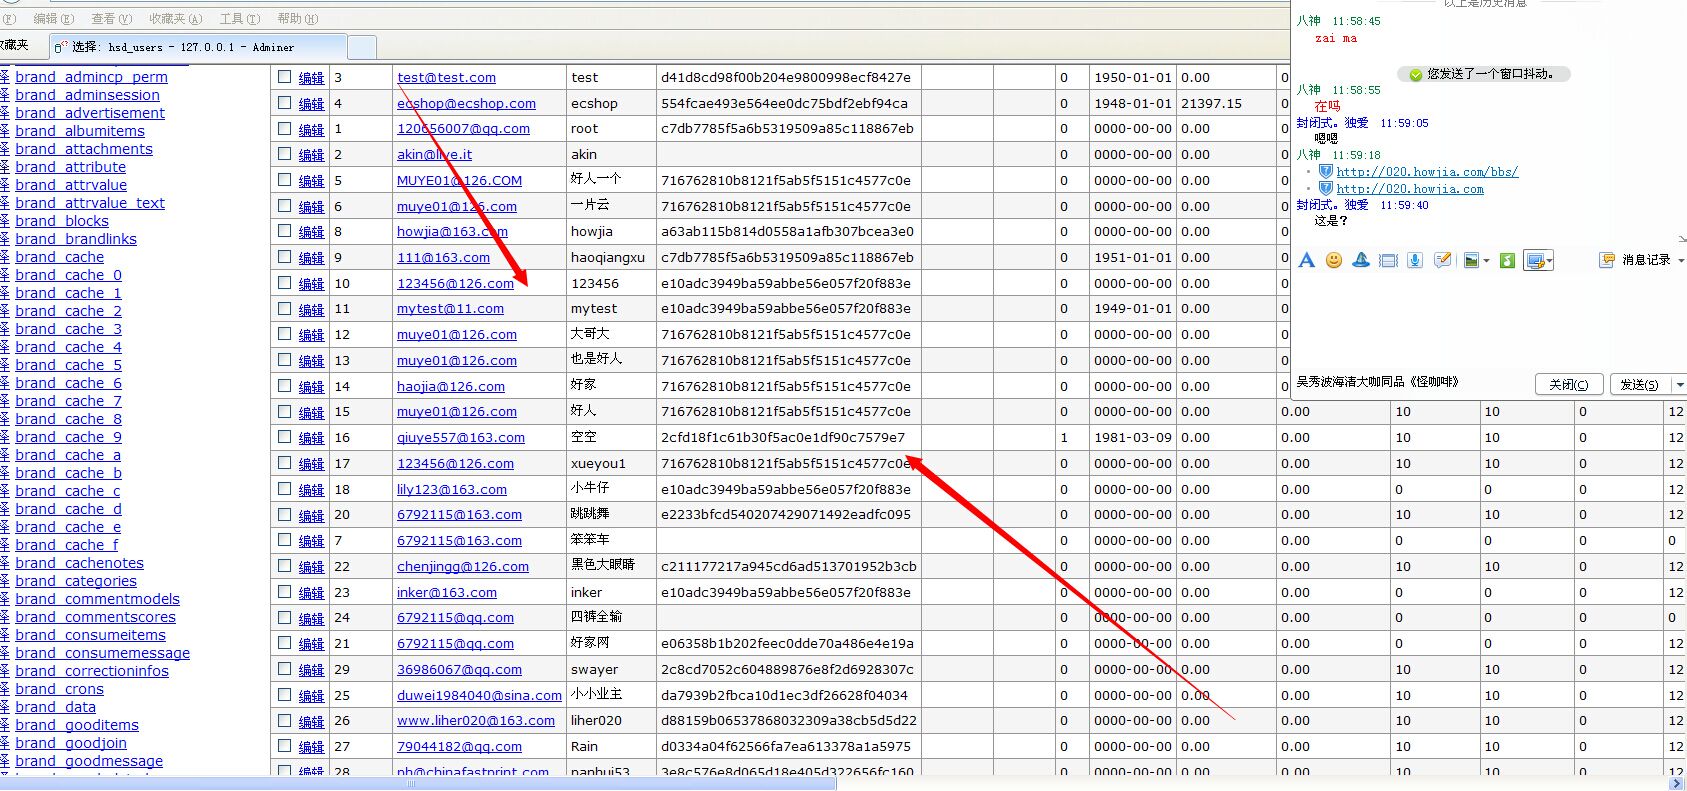Send a window shake from chat toolbar
The height and width of the screenshot is (791, 1687).
(x=1388, y=261)
